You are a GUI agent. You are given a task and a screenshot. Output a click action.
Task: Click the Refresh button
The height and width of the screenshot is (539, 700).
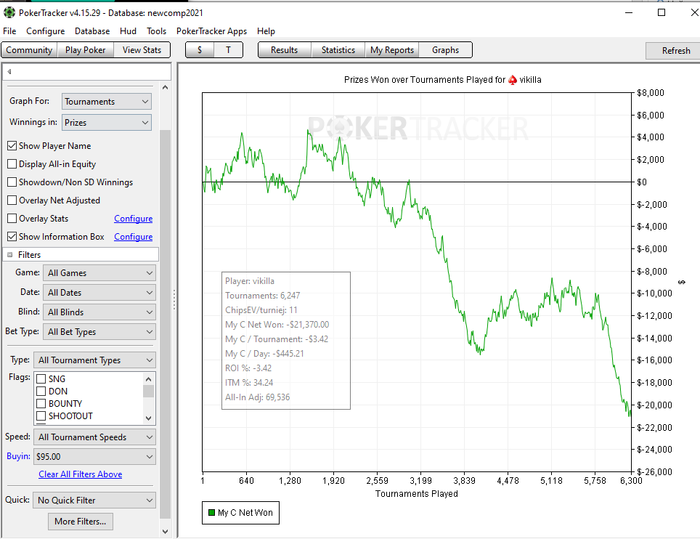point(675,50)
